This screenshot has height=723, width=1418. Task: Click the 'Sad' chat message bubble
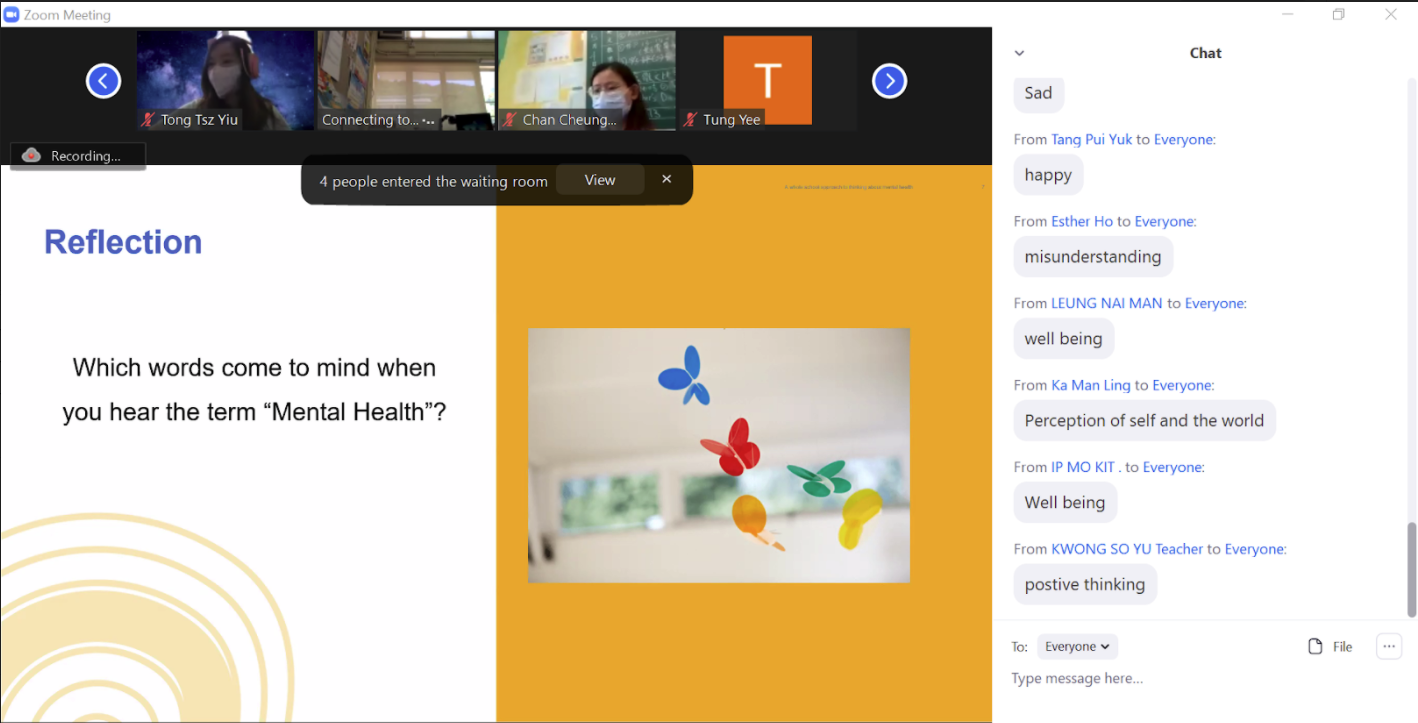coord(1039,93)
